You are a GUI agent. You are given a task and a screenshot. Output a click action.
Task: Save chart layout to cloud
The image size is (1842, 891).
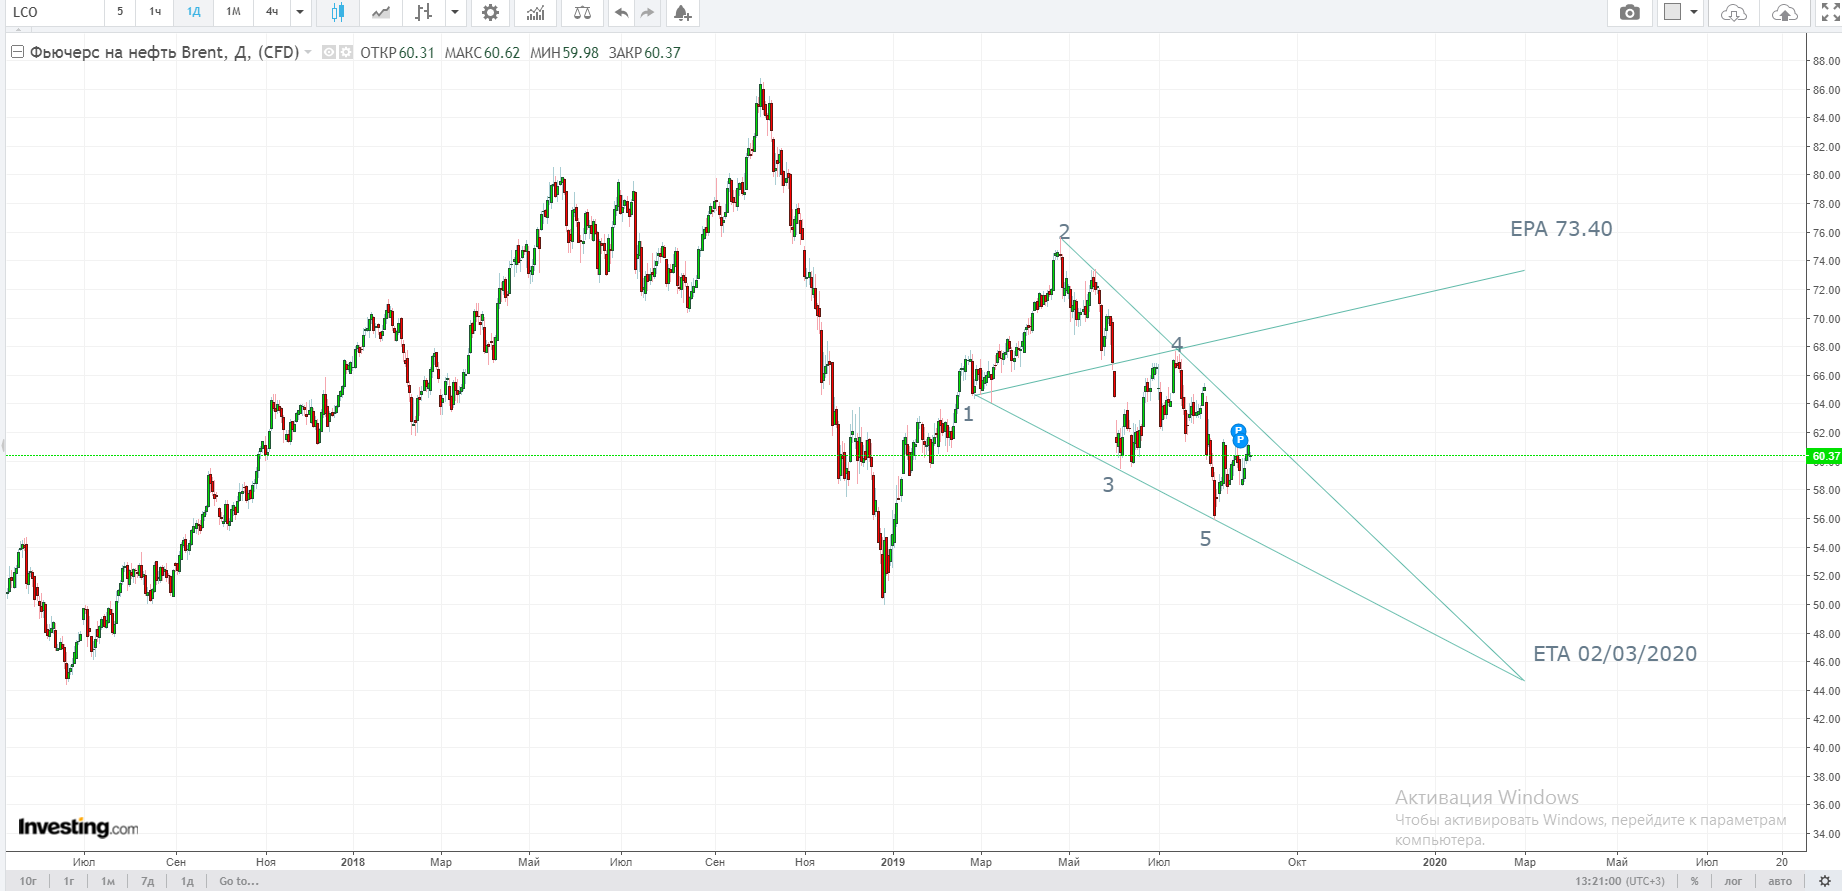pos(1784,13)
